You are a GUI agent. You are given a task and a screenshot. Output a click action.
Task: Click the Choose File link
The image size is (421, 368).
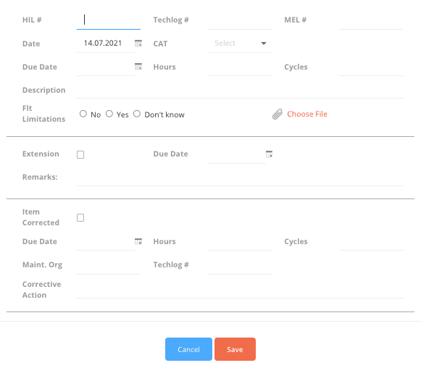pos(307,114)
